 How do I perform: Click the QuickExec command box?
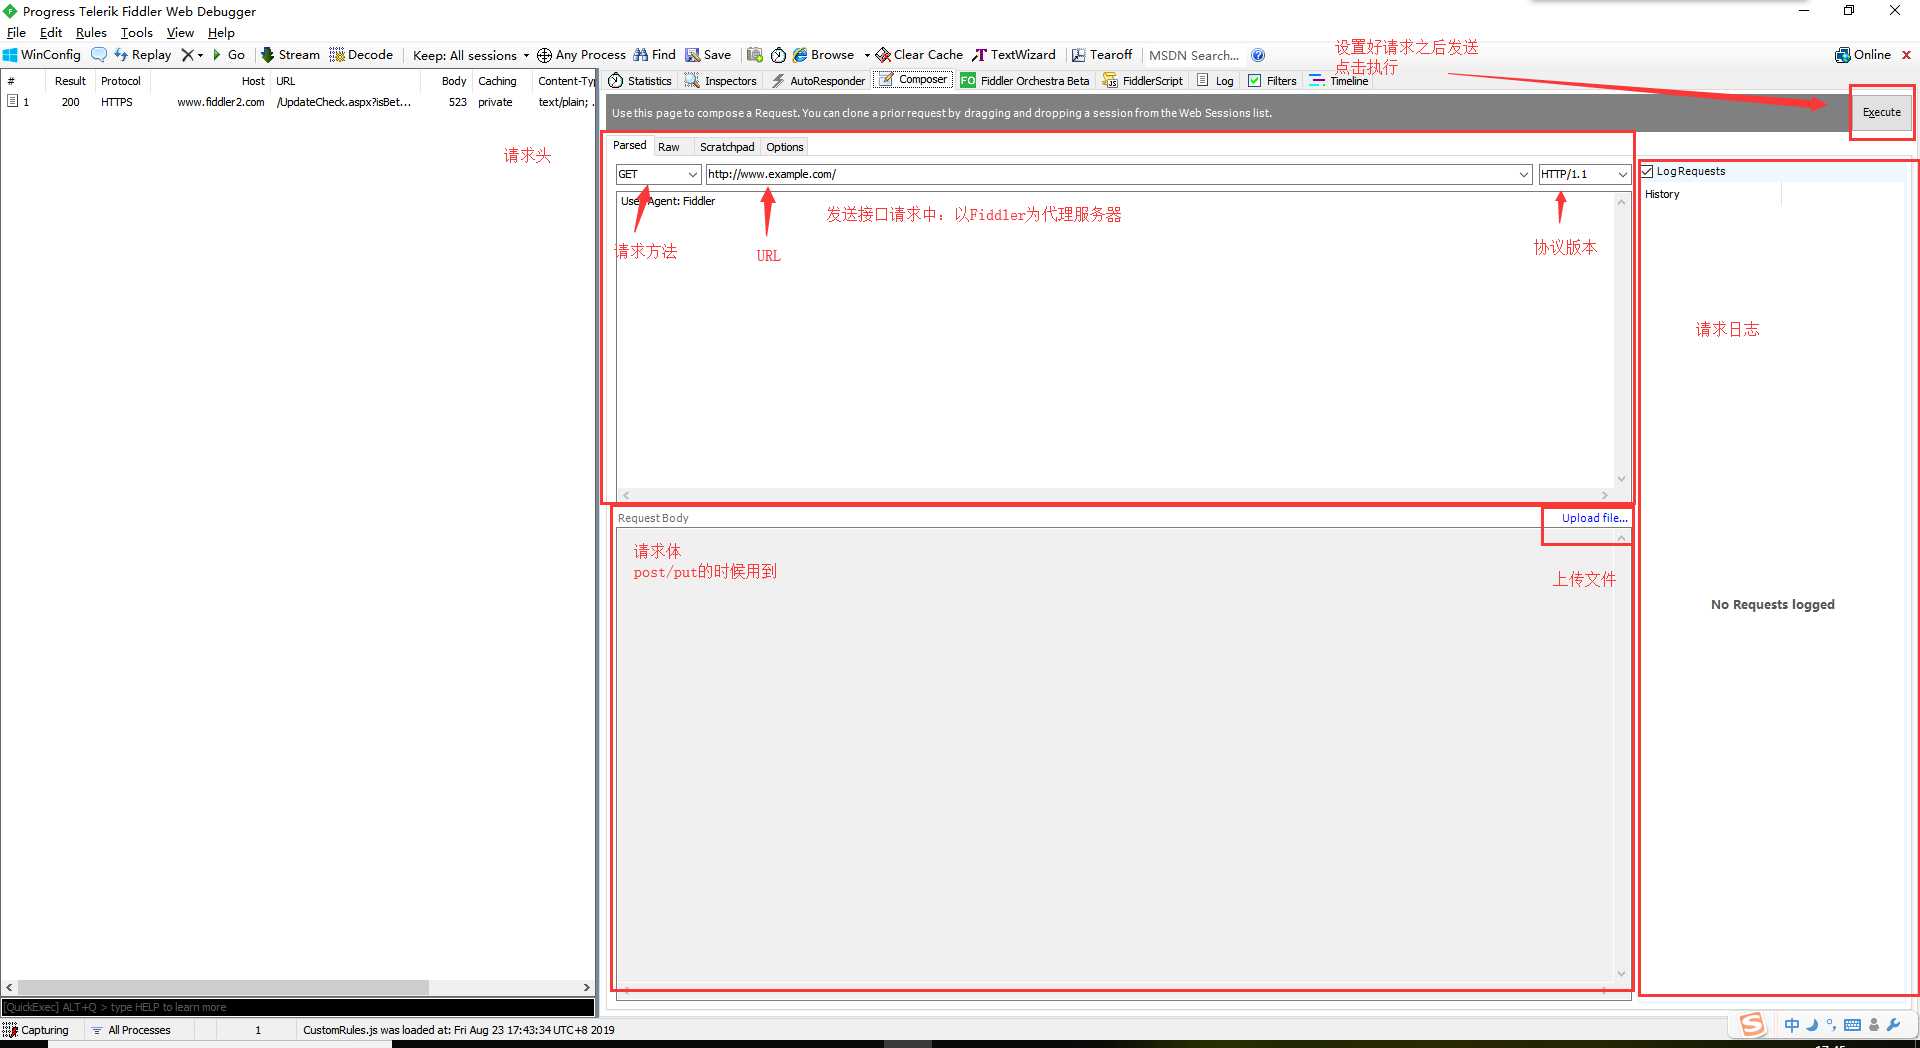[x=298, y=1007]
